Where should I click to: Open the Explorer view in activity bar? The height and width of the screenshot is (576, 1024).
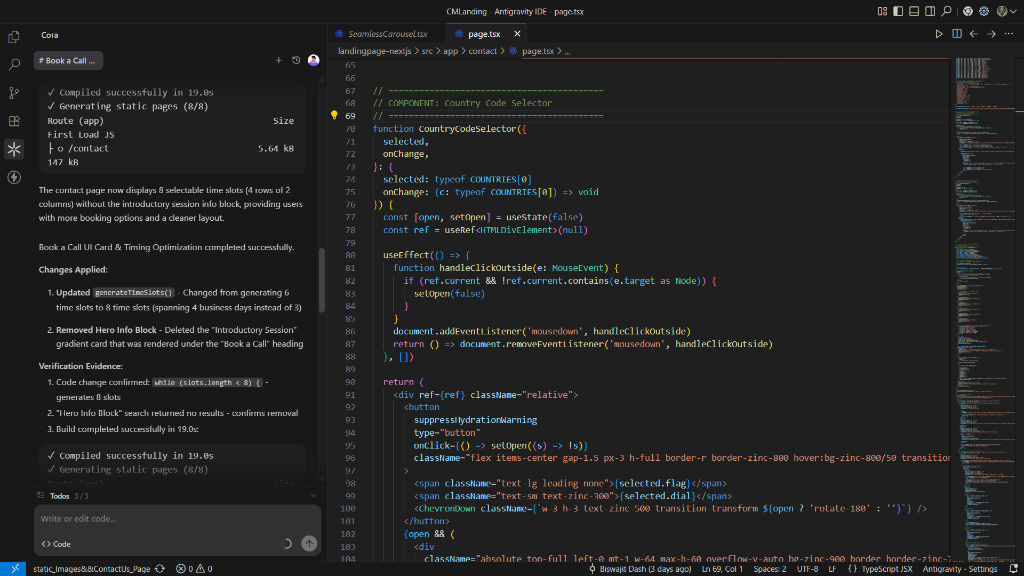14,37
